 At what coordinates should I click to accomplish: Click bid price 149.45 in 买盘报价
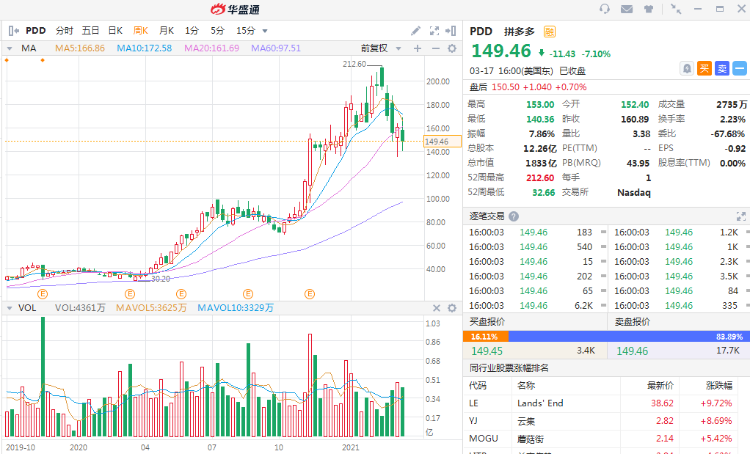487,351
